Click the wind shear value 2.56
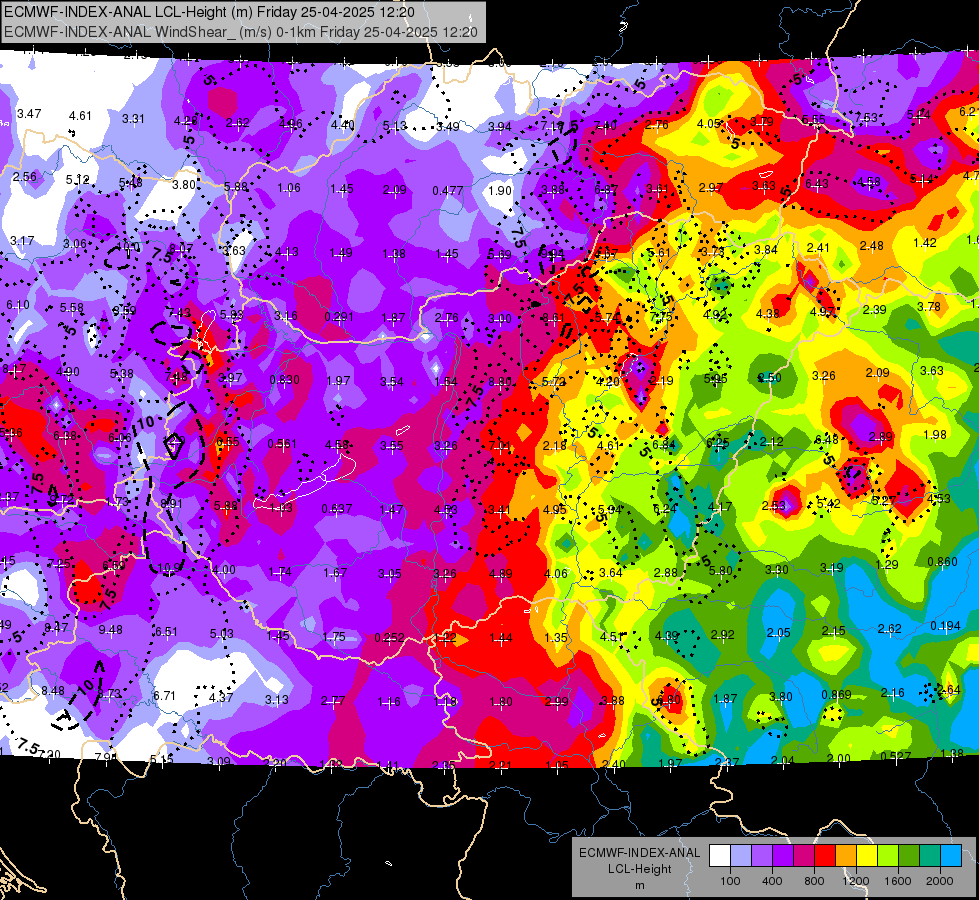The width and height of the screenshot is (979, 900). click(x=24, y=177)
